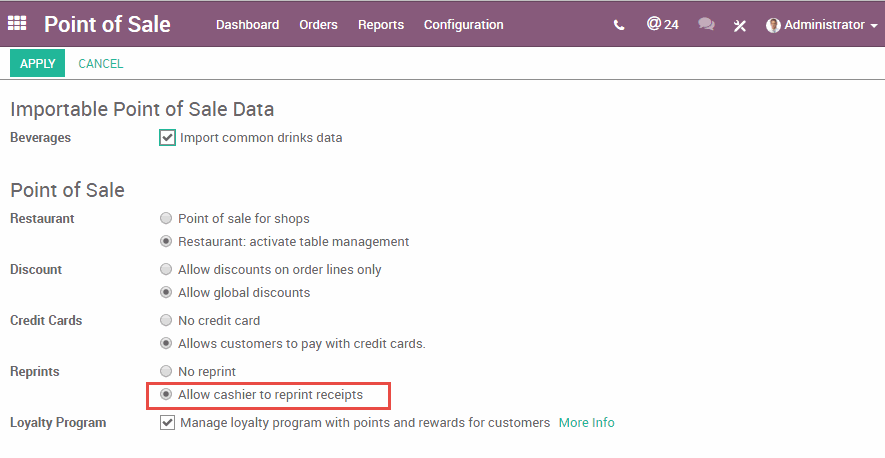This screenshot has width=885, height=458.
Task: Open the Configuration menu
Action: 462,25
